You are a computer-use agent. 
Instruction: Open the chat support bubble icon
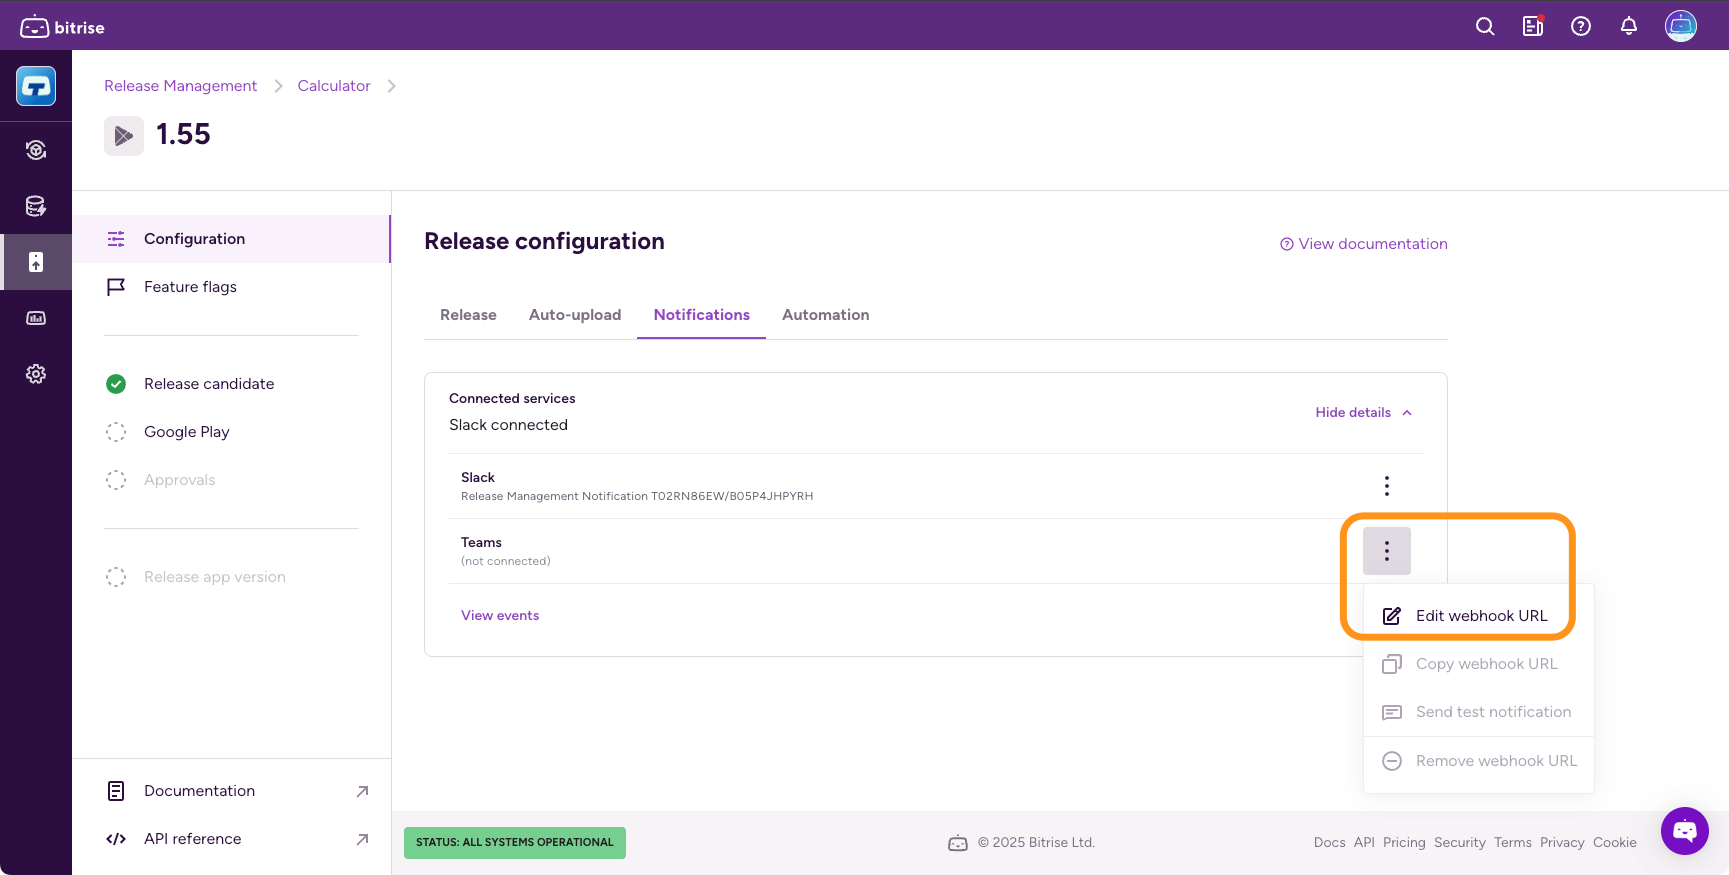[x=1685, y=831]
